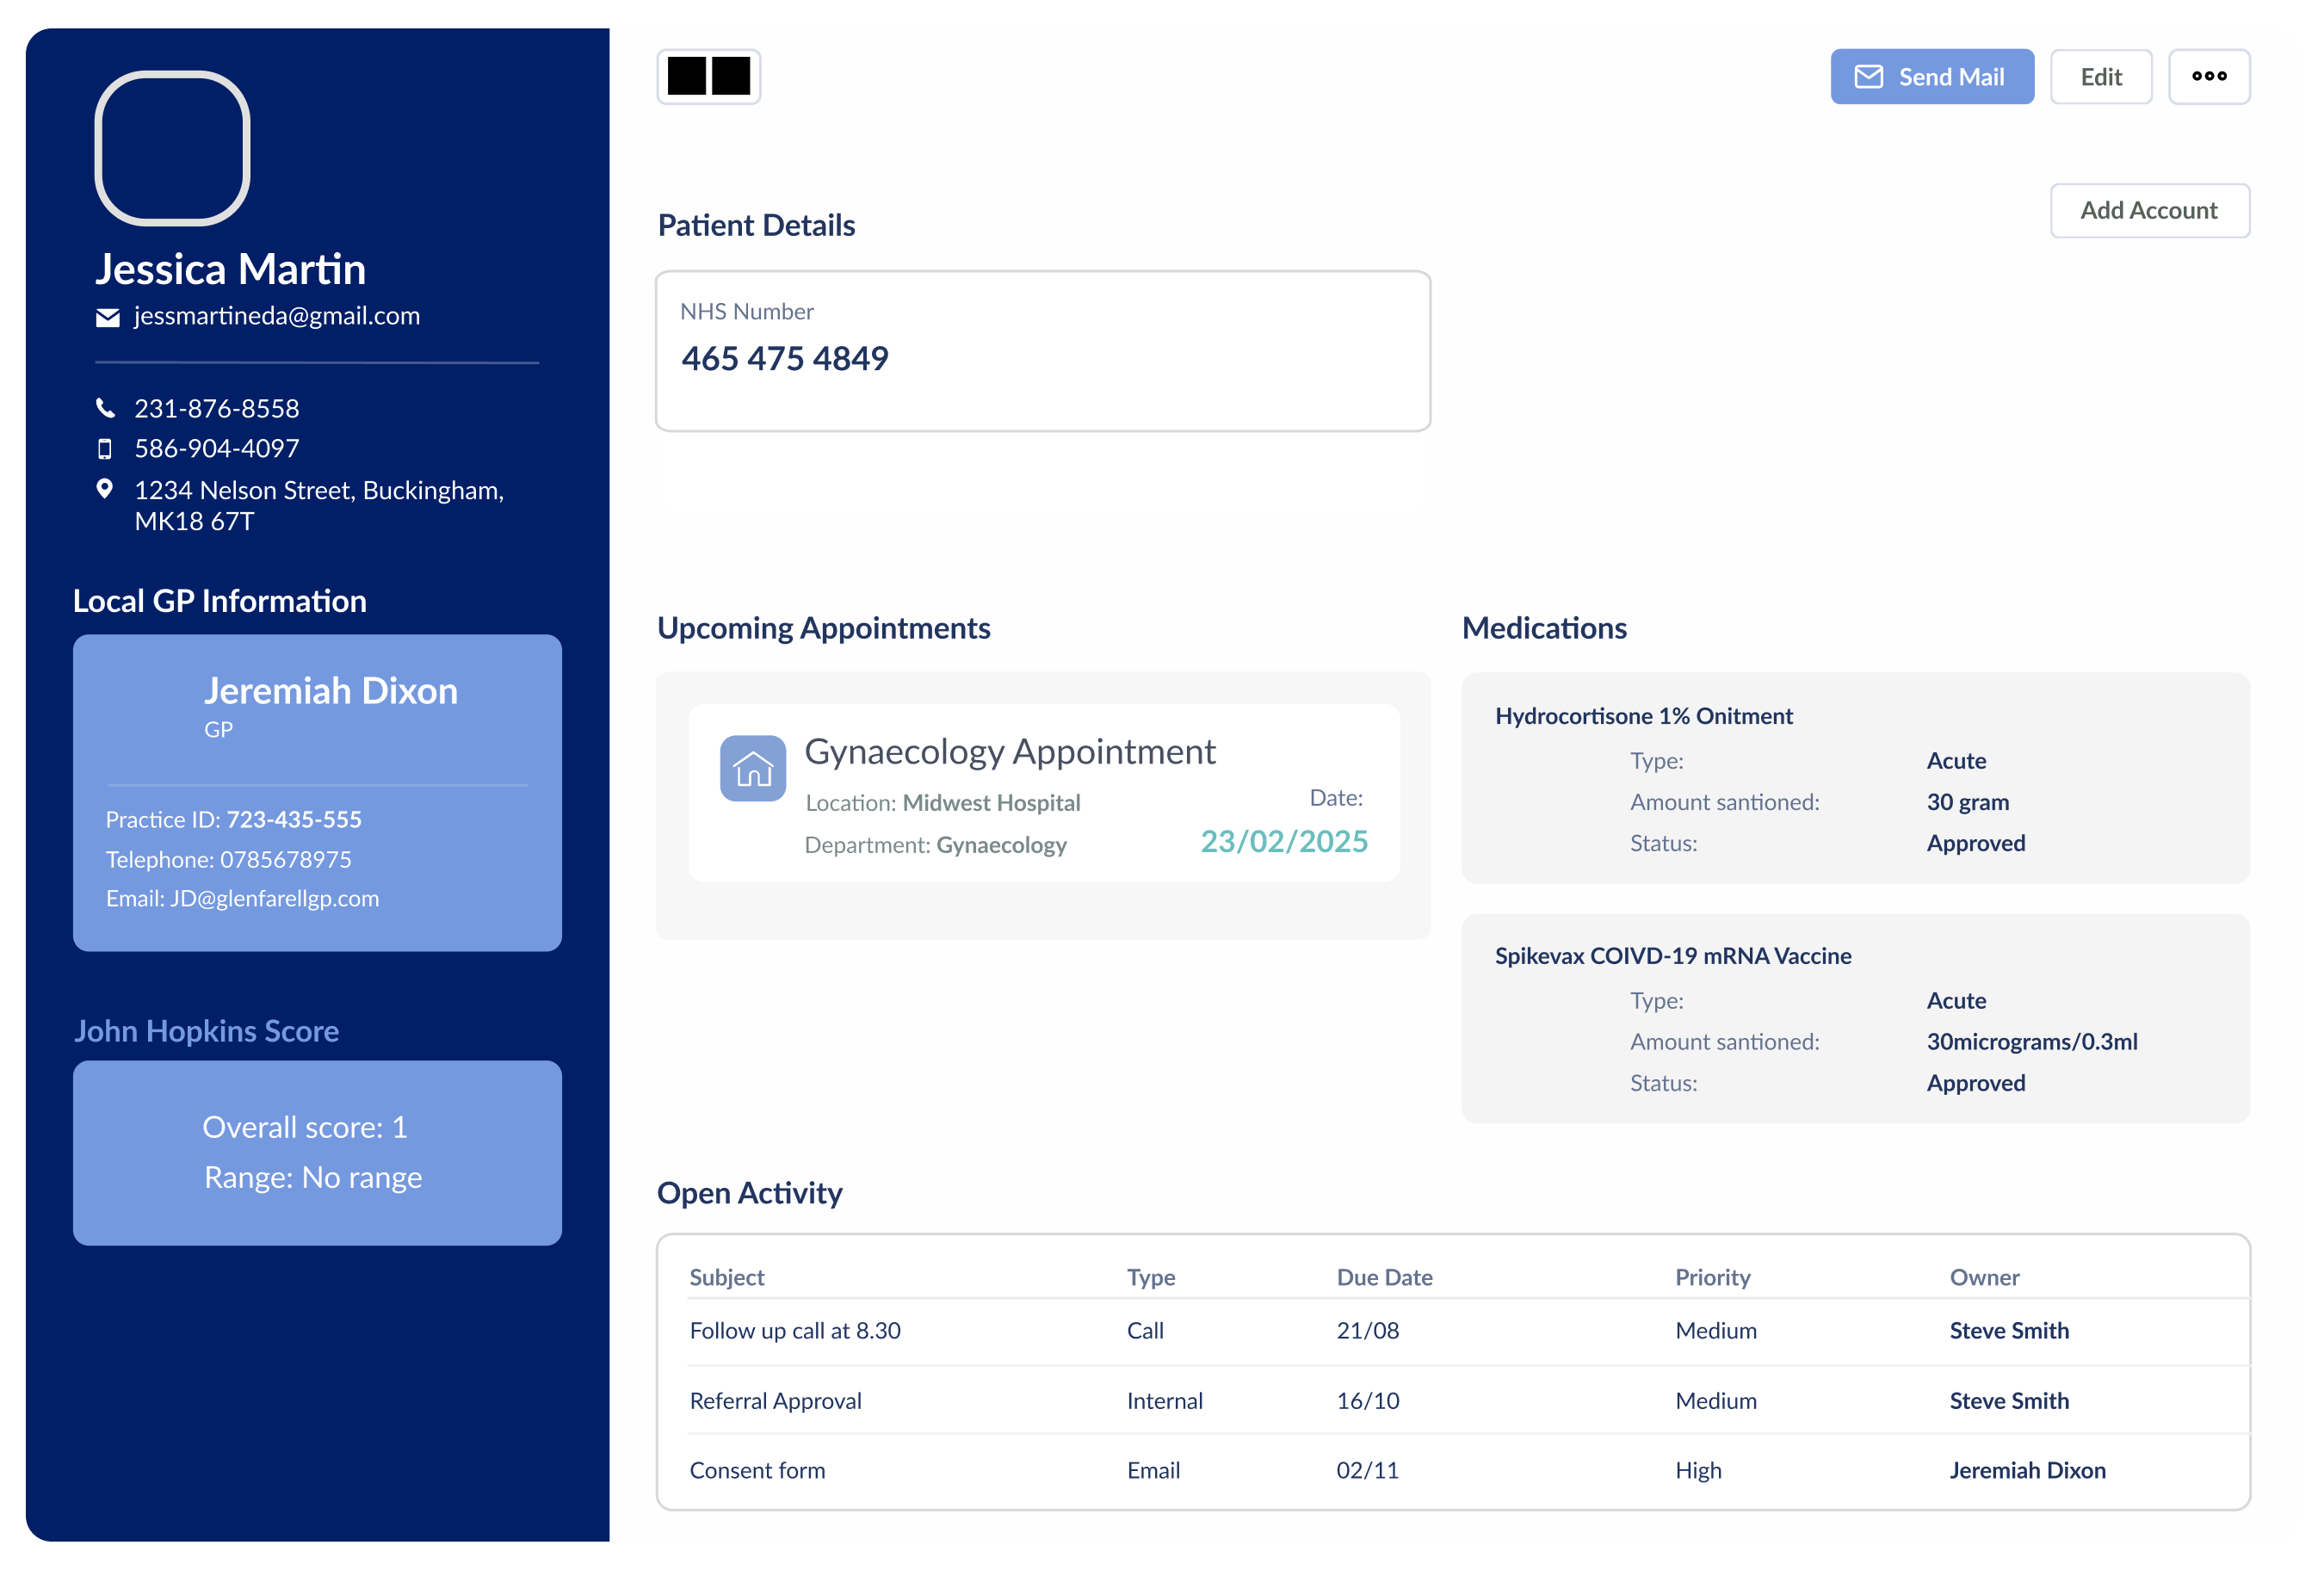
Task: Open the Referral Approval activity row
Action: [775, 1401]
